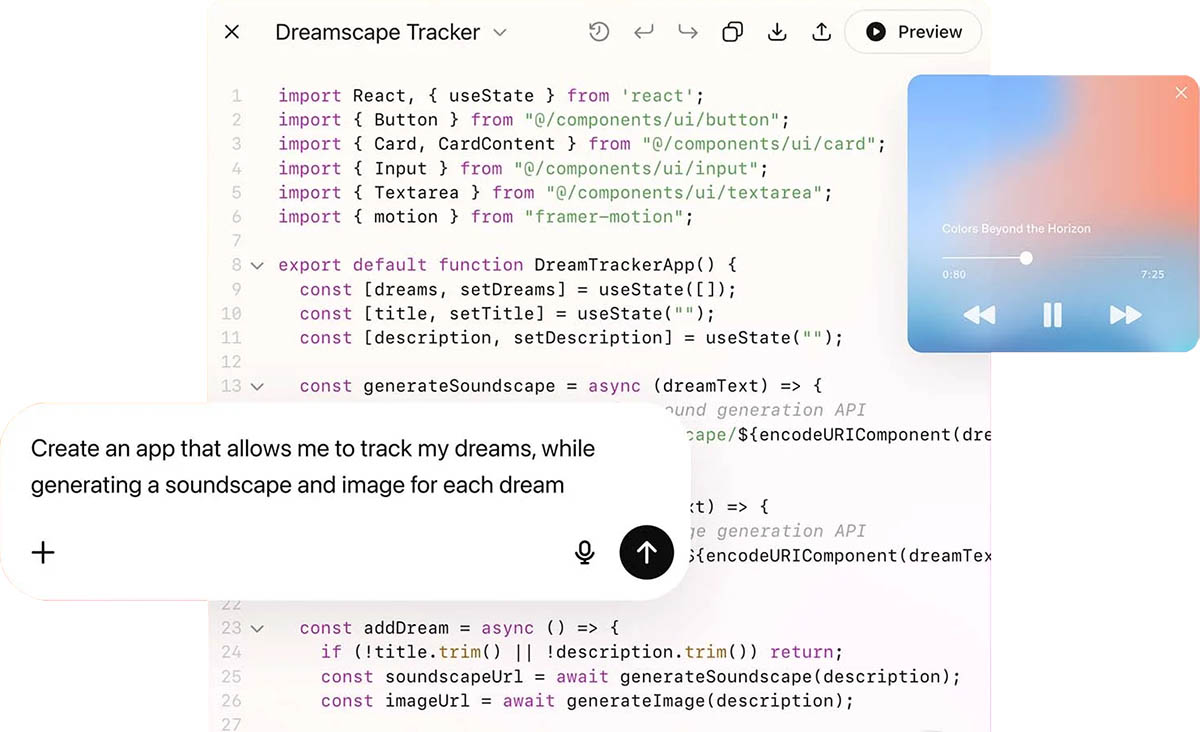The image size is (1200, 732).
Task: Open the Dreamscape Tracker title dropdown
Action: point(500,33)
